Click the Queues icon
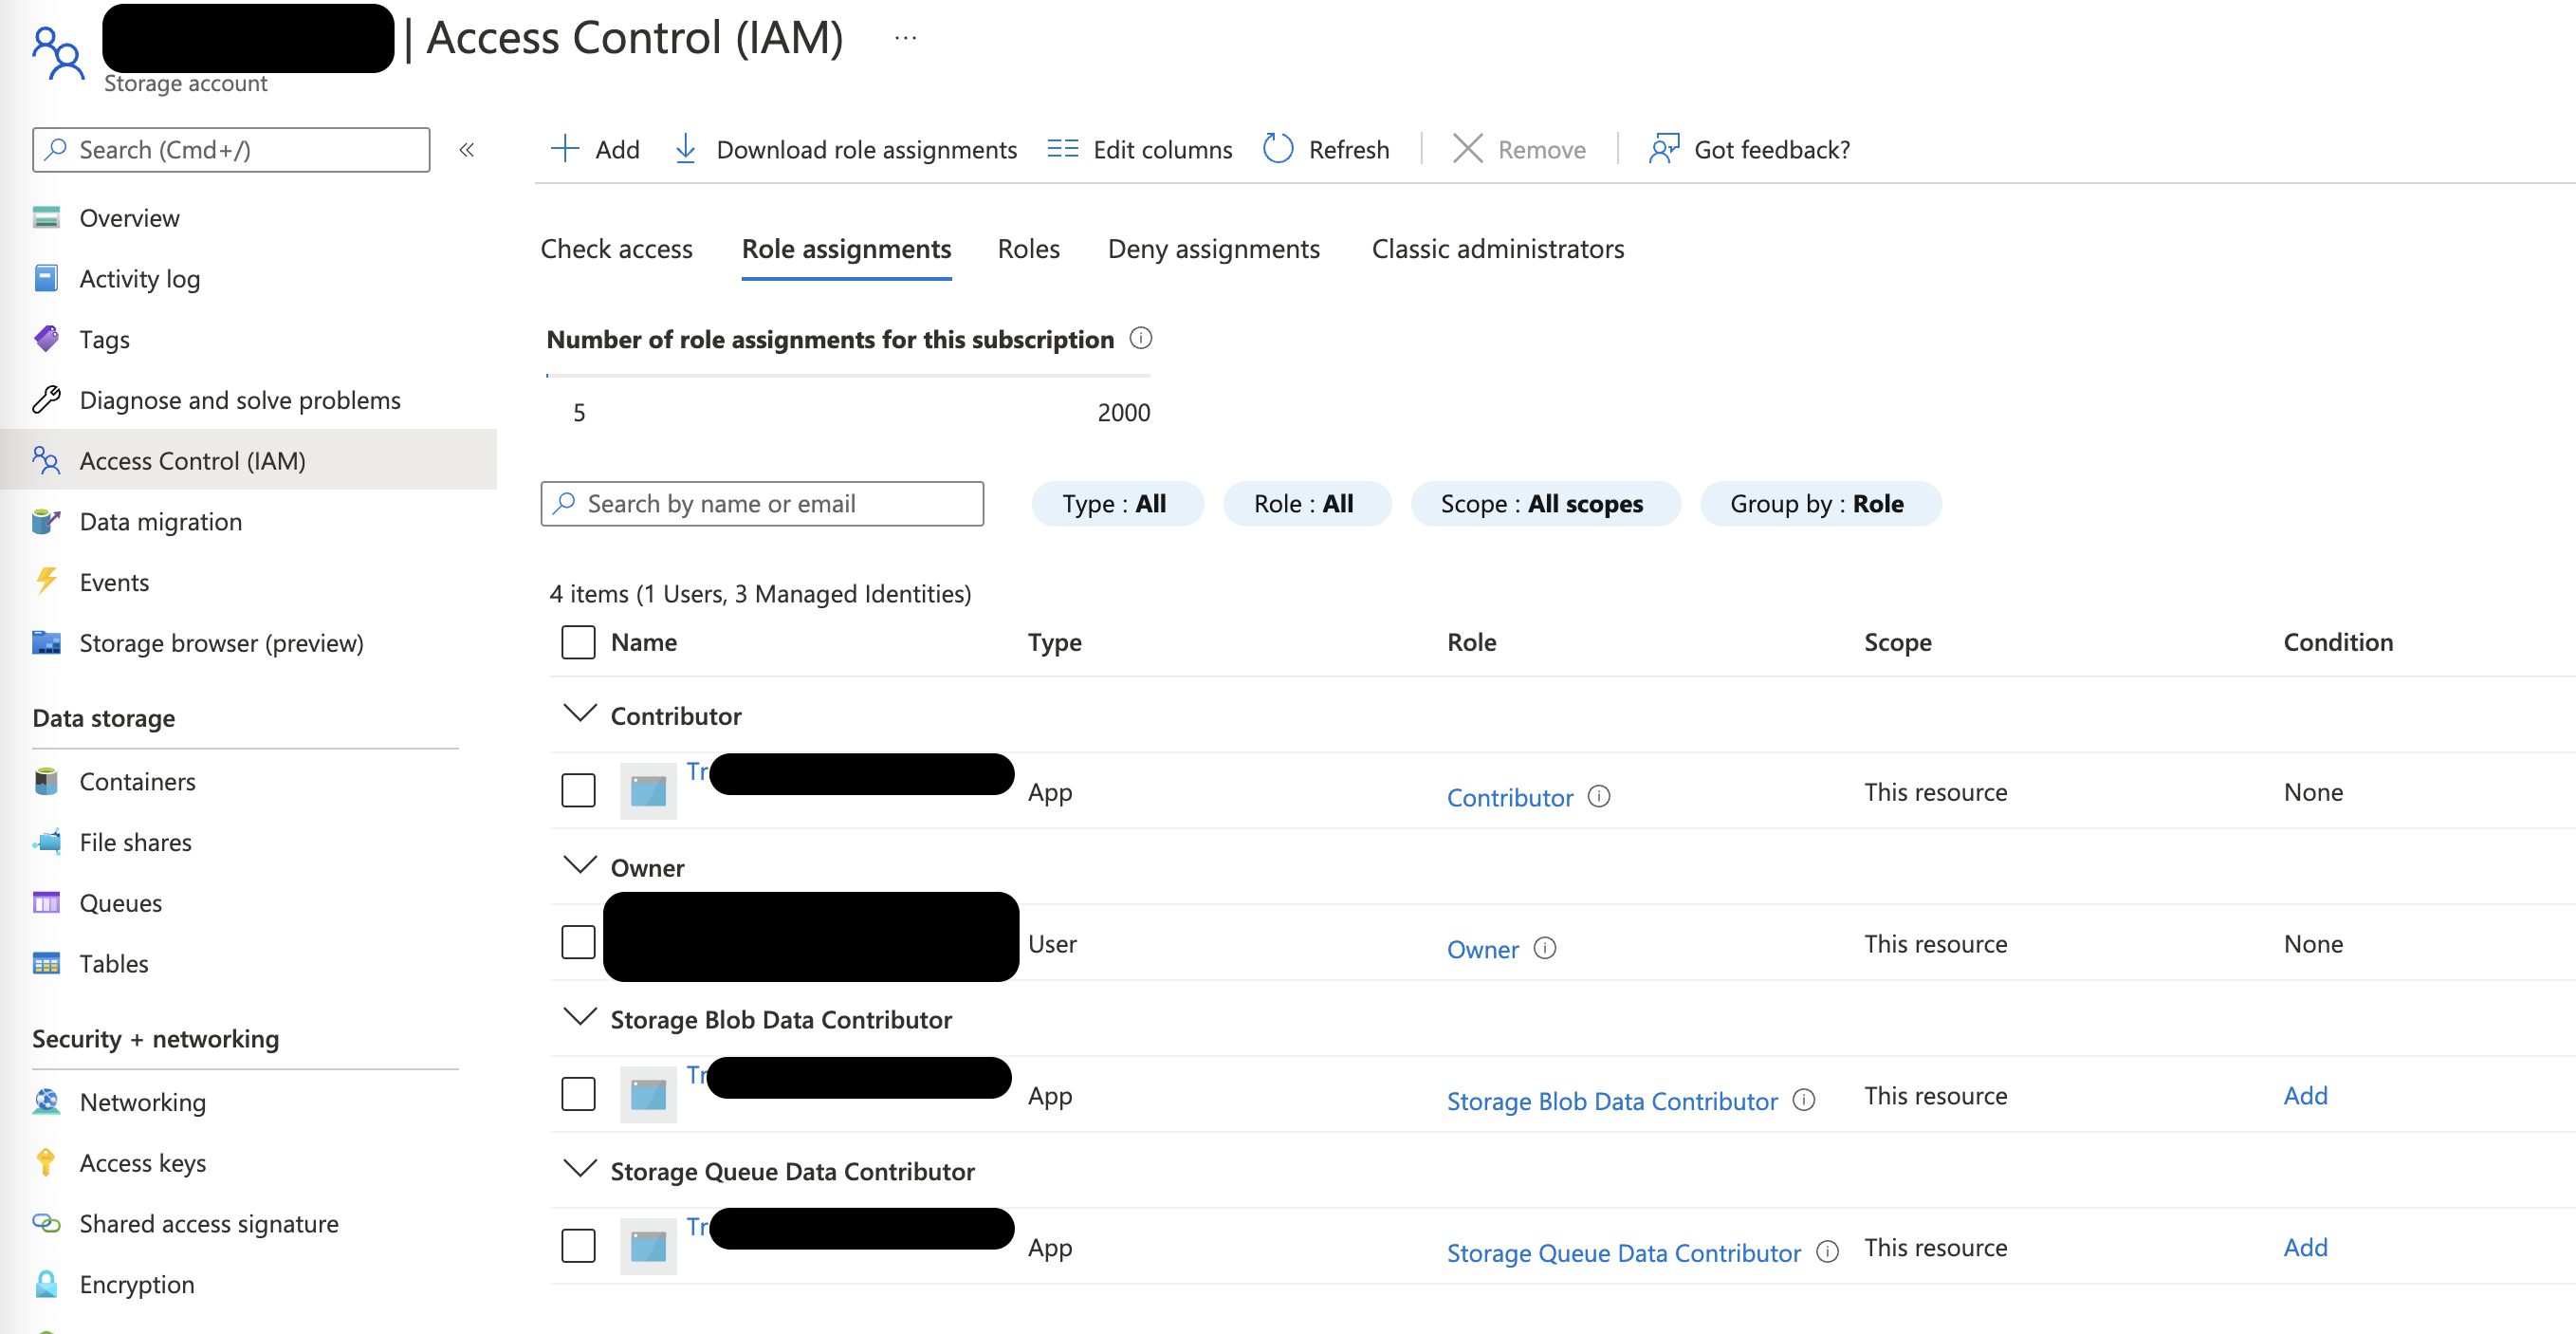 (46, 903)
